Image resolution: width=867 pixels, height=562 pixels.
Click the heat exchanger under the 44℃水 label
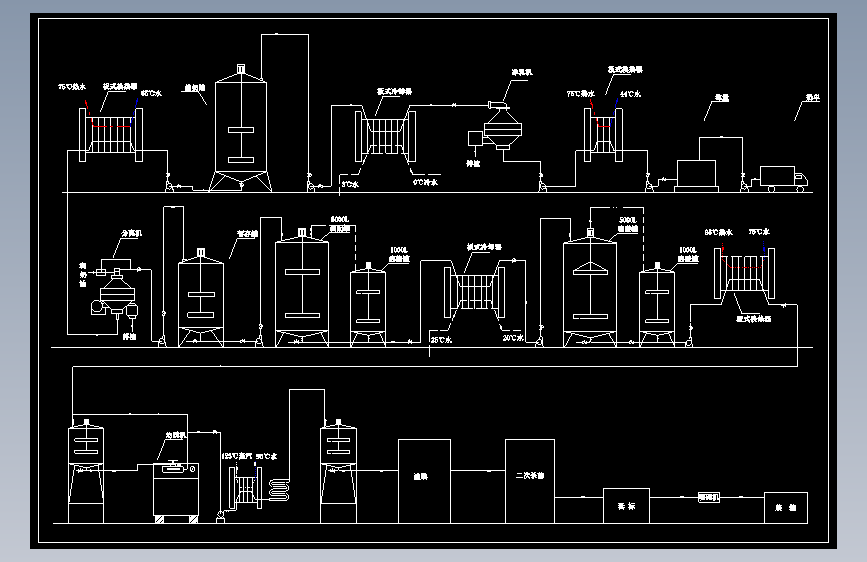tap(603, 134)
